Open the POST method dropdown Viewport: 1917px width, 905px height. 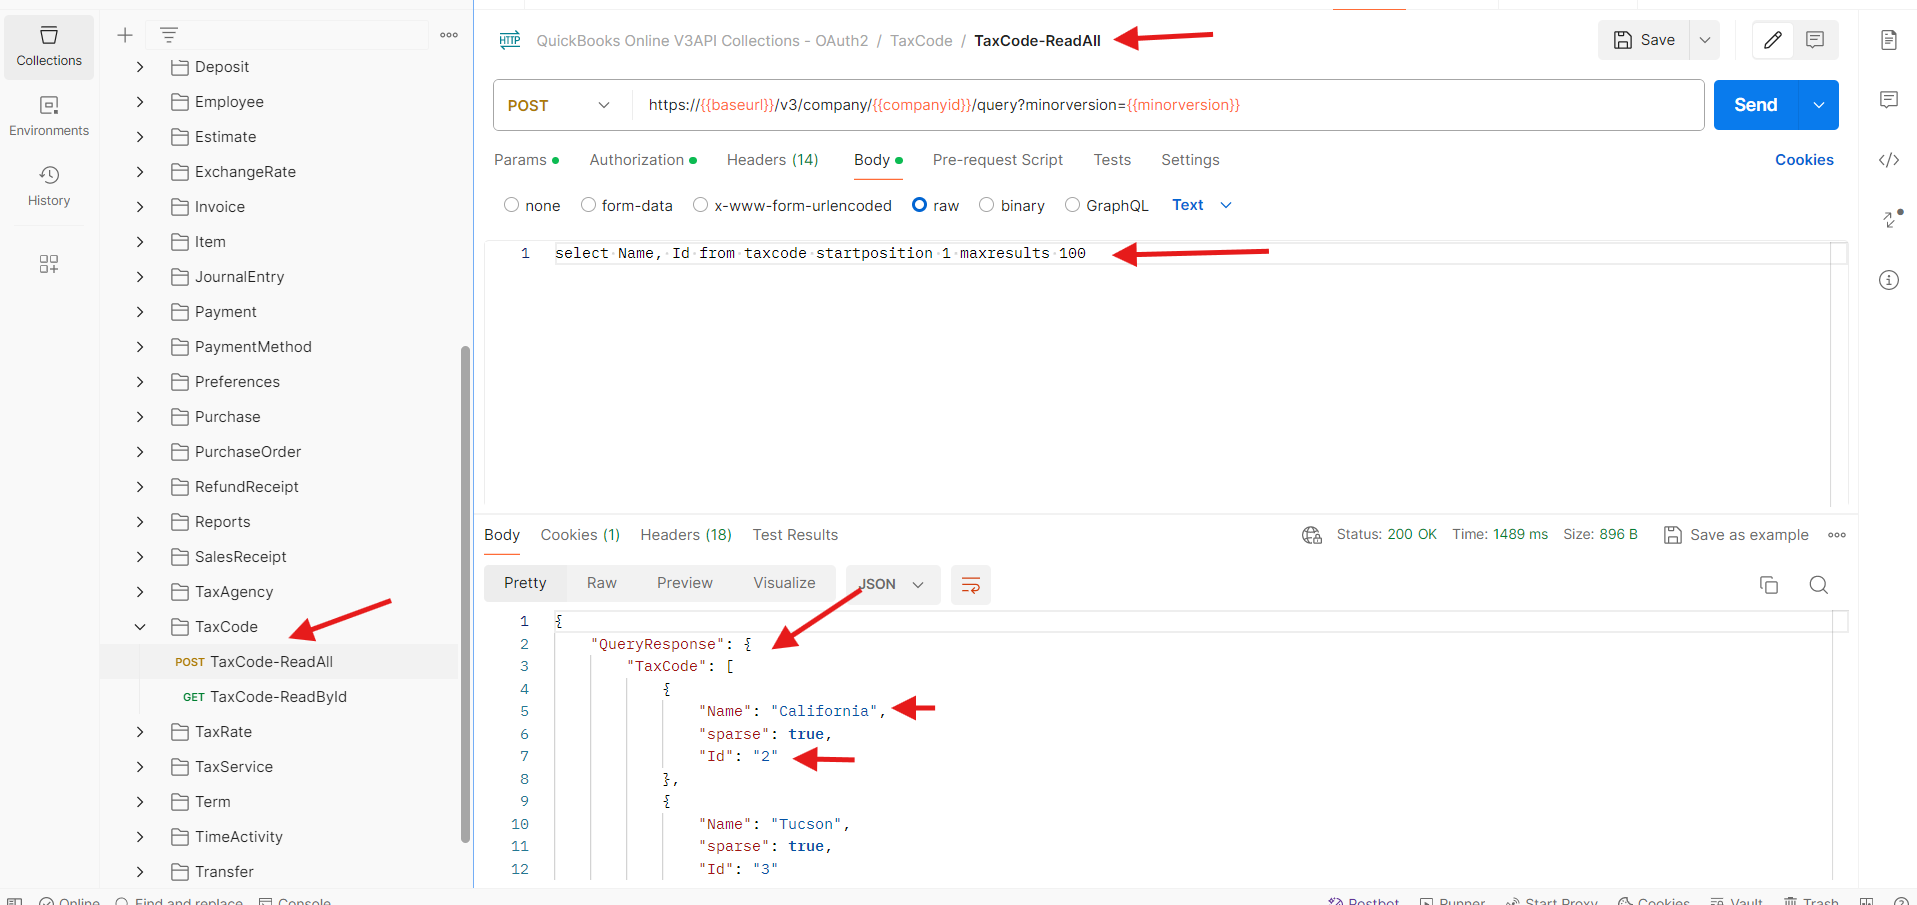click(x=561, y=105)
